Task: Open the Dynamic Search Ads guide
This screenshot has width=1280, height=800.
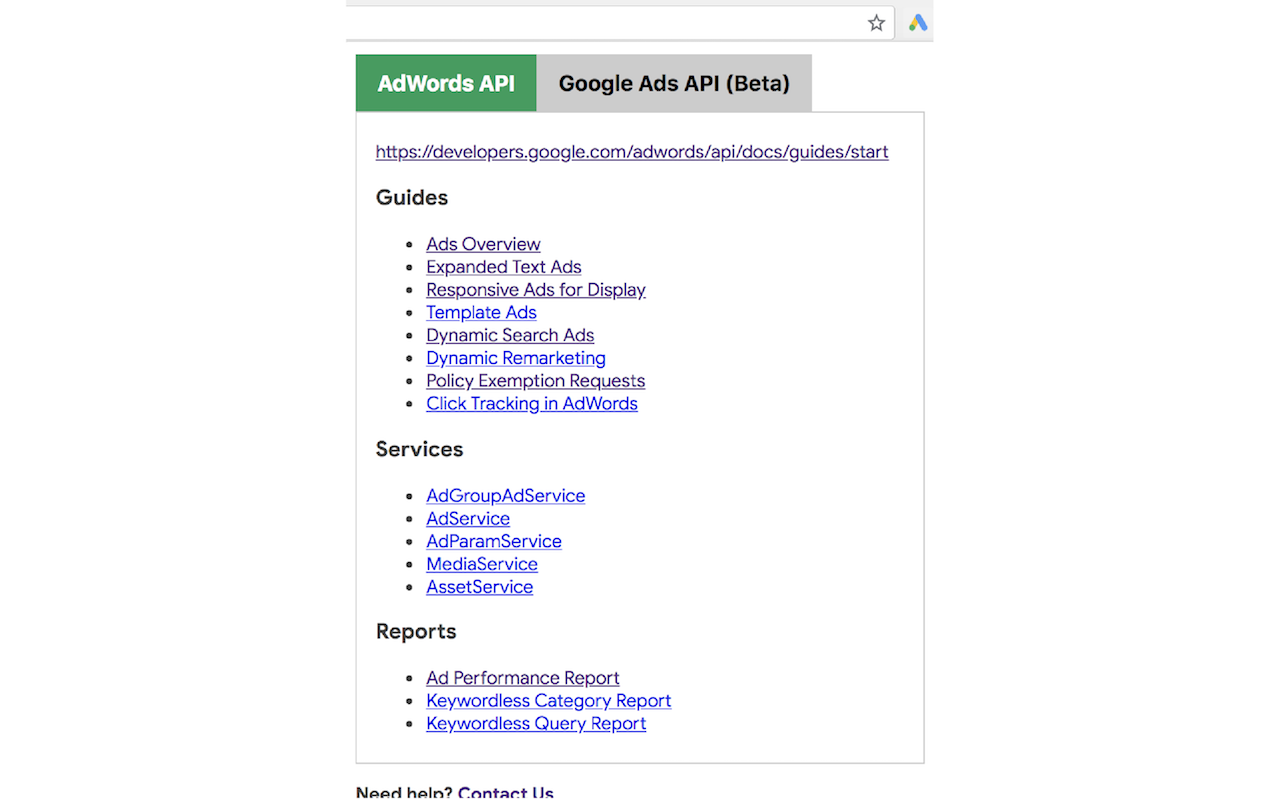Action: (510, 335)
